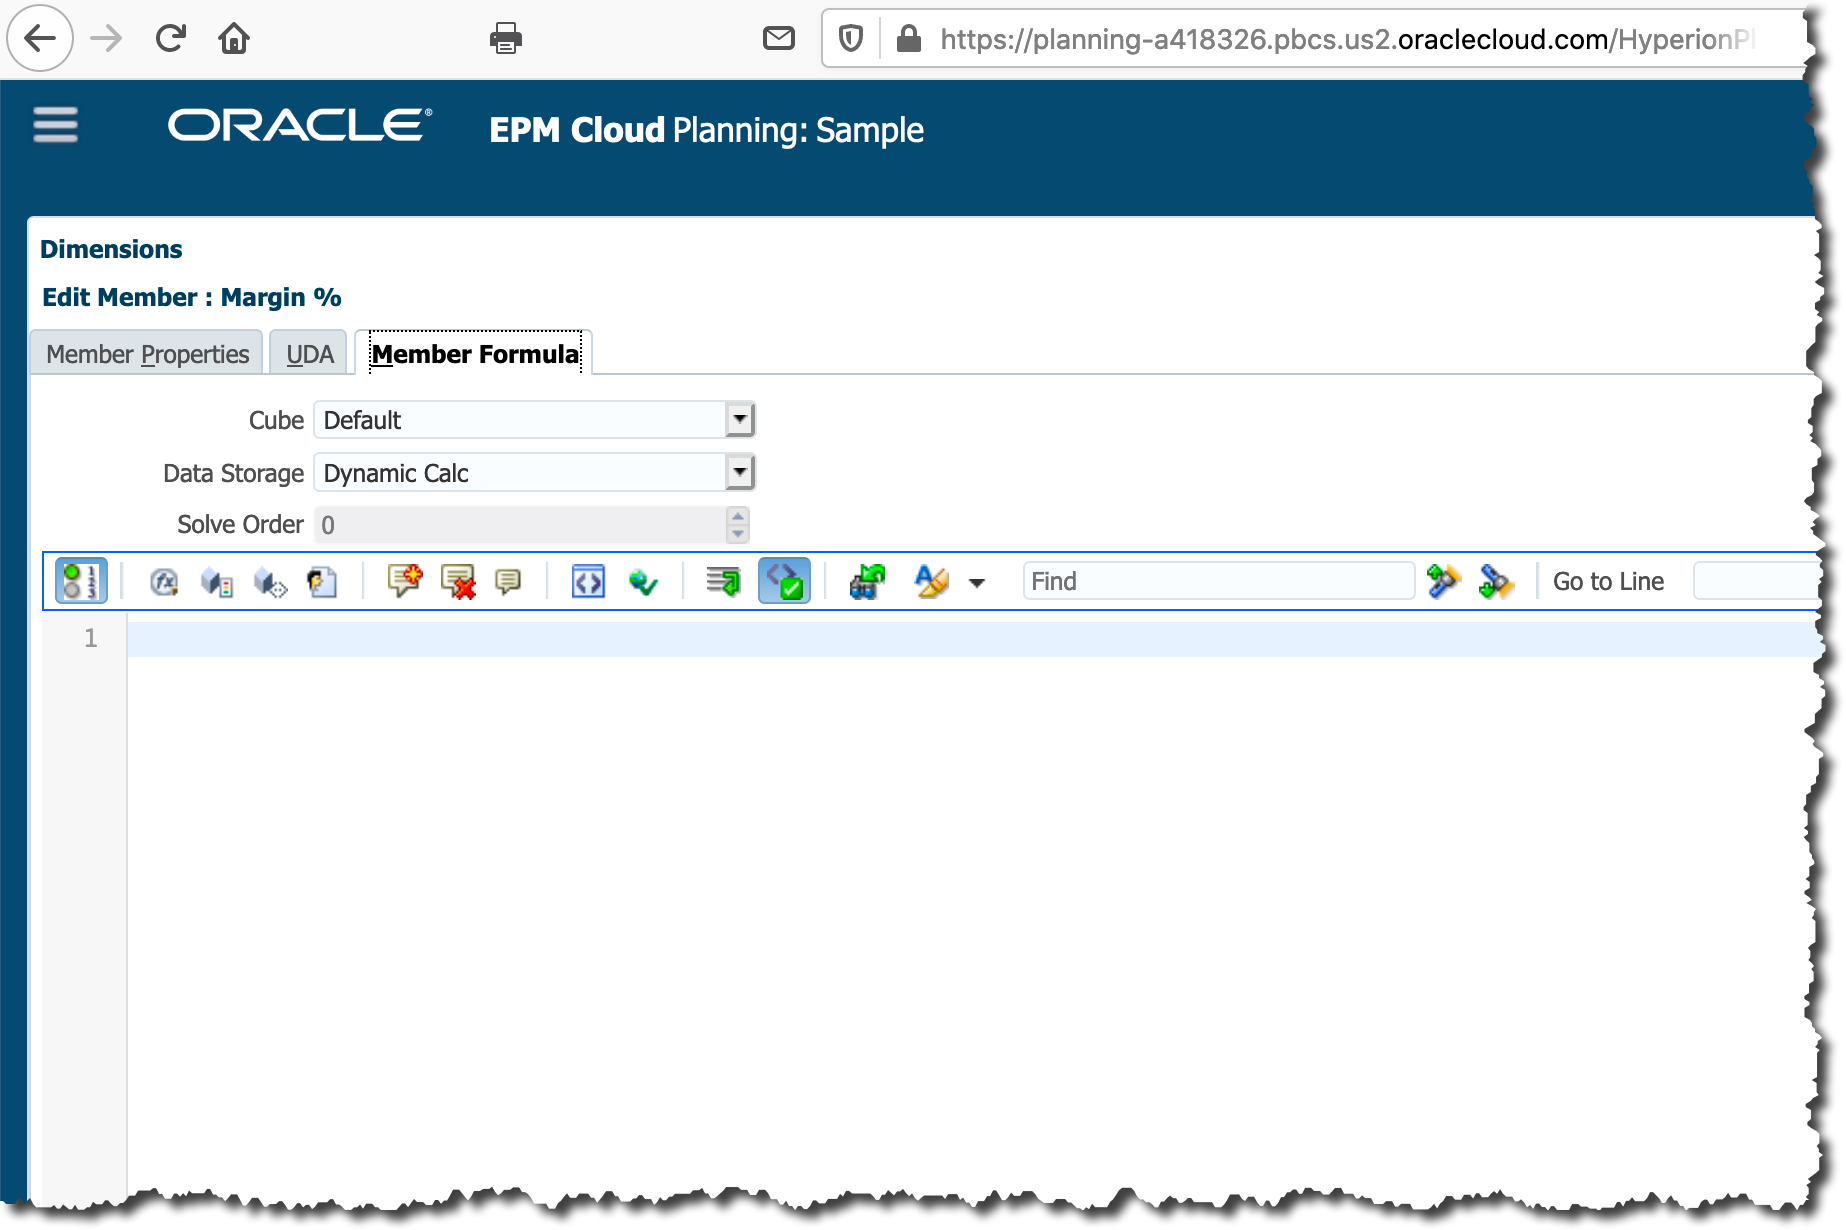Screen dimensions: 1846x1230
Task: Click the 'Solve Order' label
Action: pos(240,525)
